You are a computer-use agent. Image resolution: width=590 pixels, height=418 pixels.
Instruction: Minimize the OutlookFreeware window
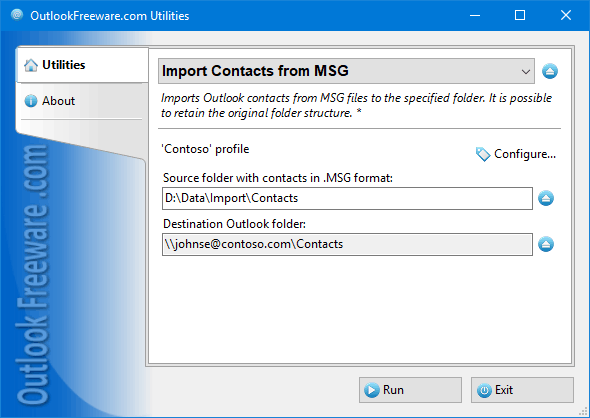click(475, 15)
